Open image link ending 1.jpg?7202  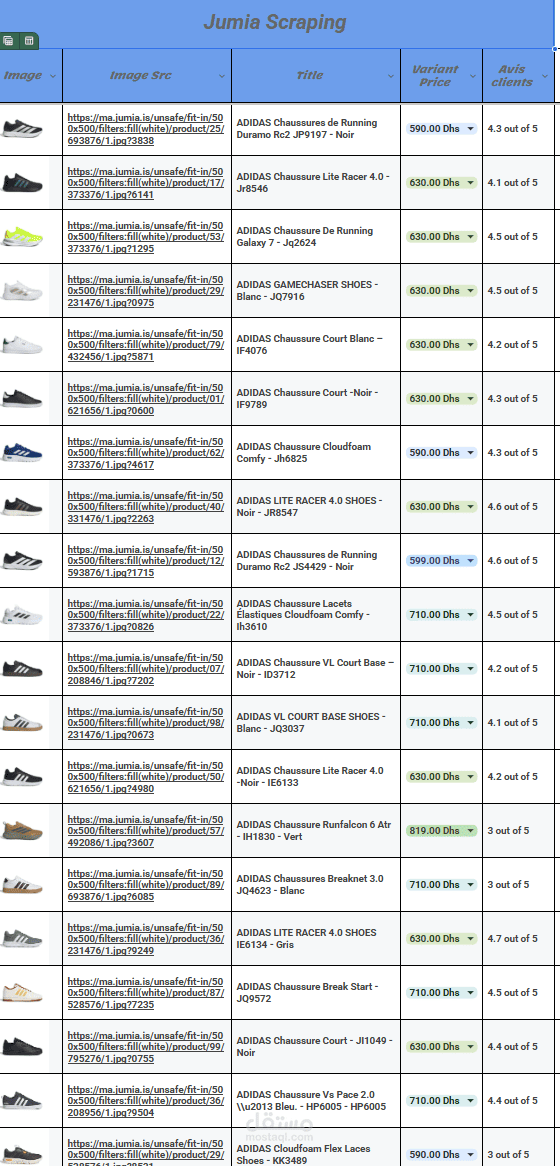(x=146, y=669)
